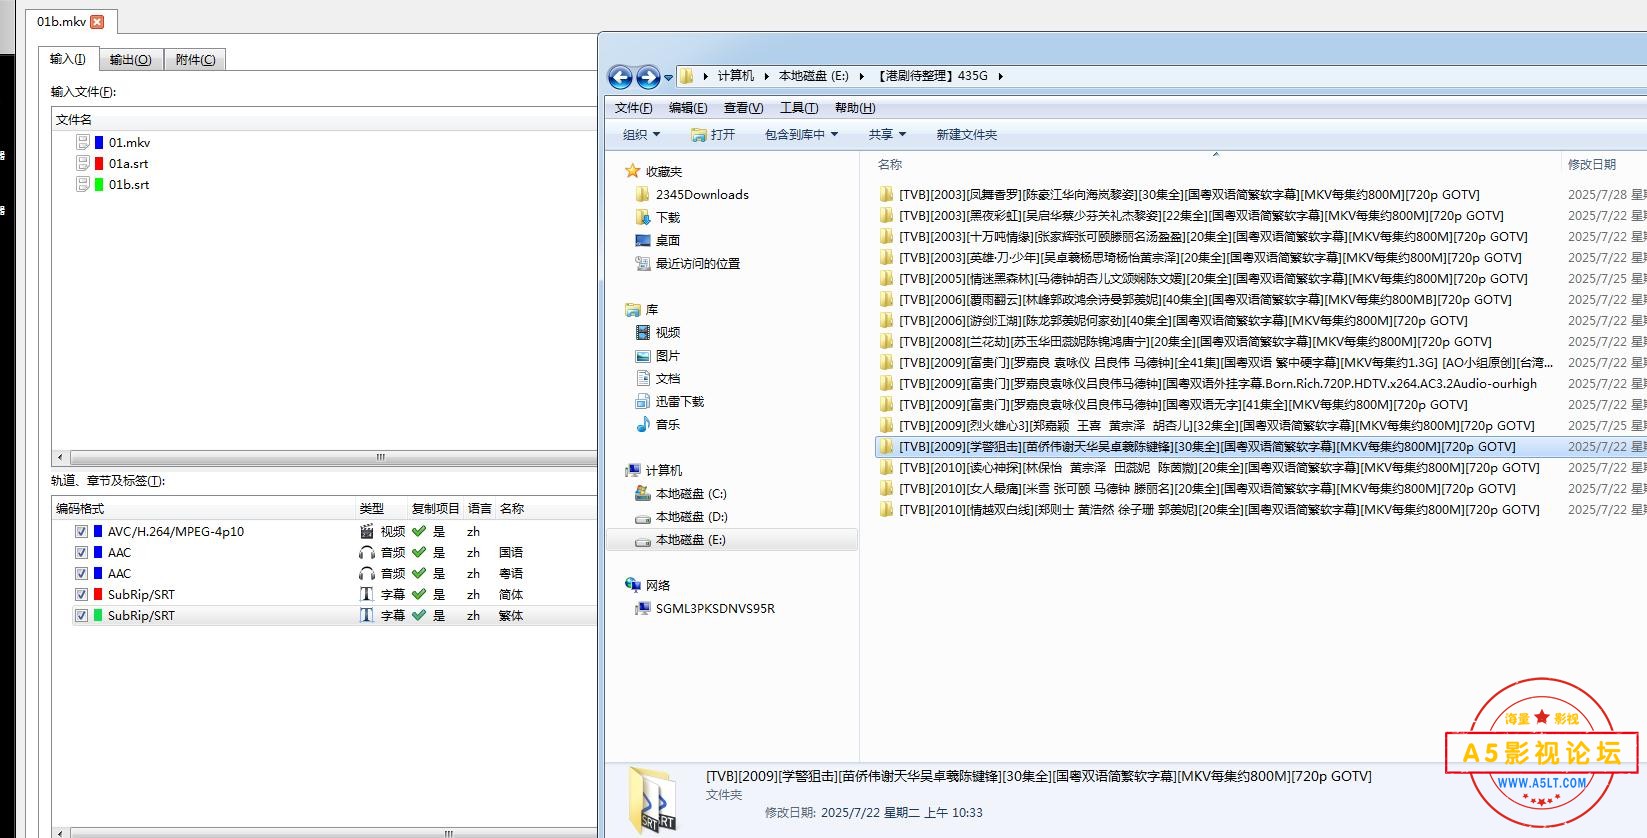
Task: Select folder [TVB][2009][烈火雄心3]
Action: pos(1216,426)
